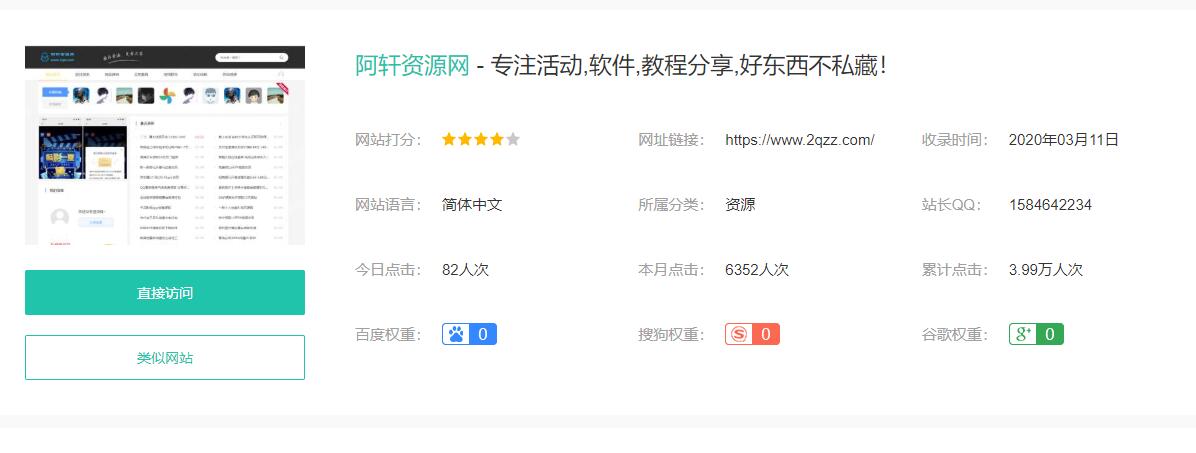The width and height of the screenshot is (1196, 453).
Task: Click the 直接访问 button
Action: (x=165, y=293)
